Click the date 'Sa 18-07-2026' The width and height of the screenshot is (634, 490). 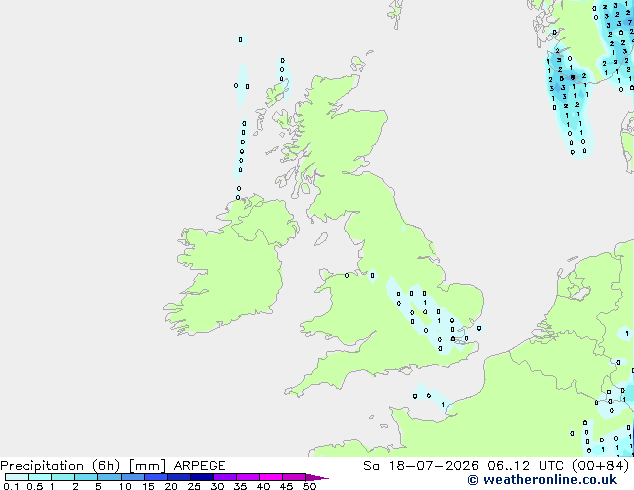pos(421,466)
